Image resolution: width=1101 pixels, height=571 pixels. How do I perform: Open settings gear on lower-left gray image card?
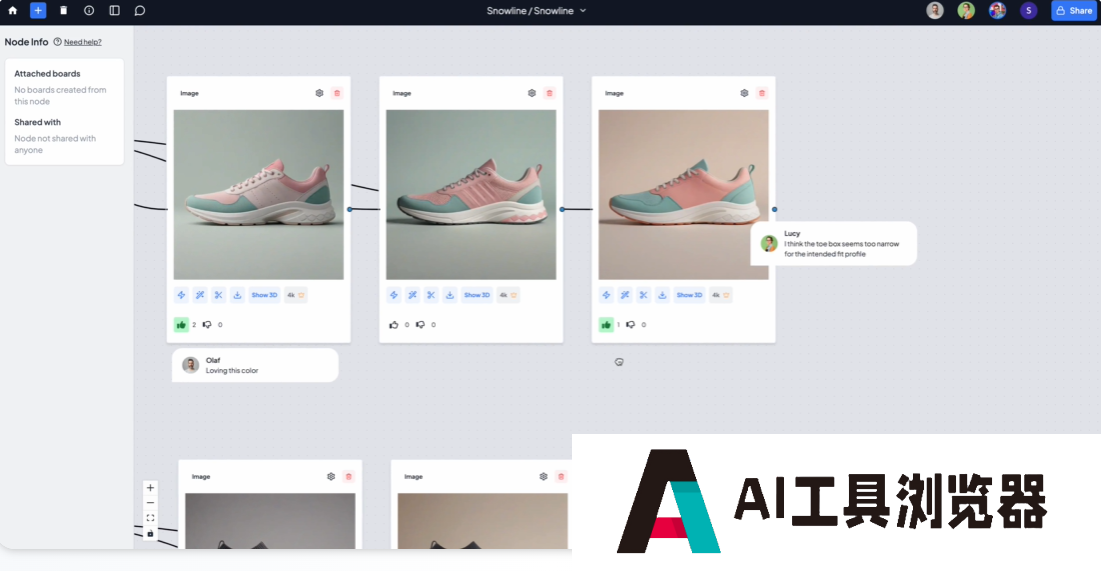click(x=331, y=477)
